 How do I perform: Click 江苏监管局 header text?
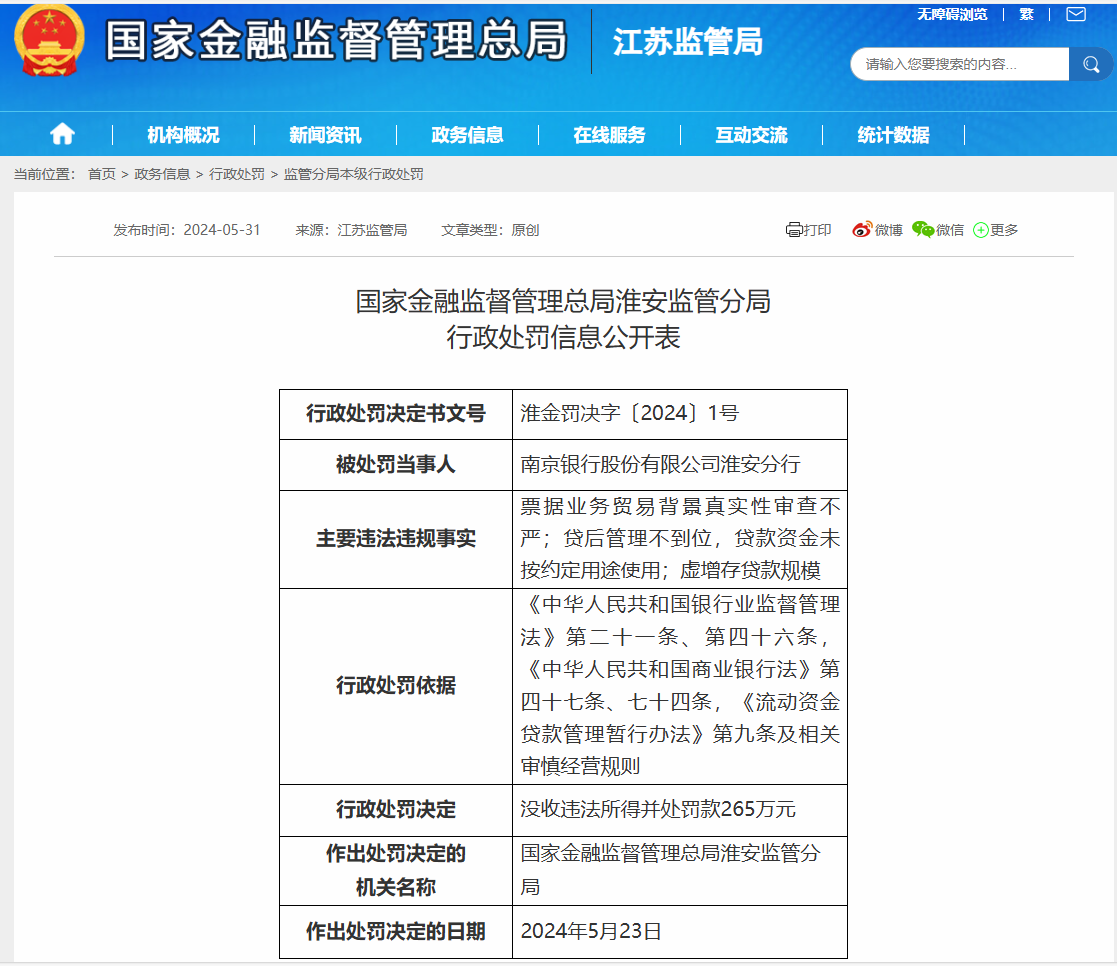[x=688, y=42]
